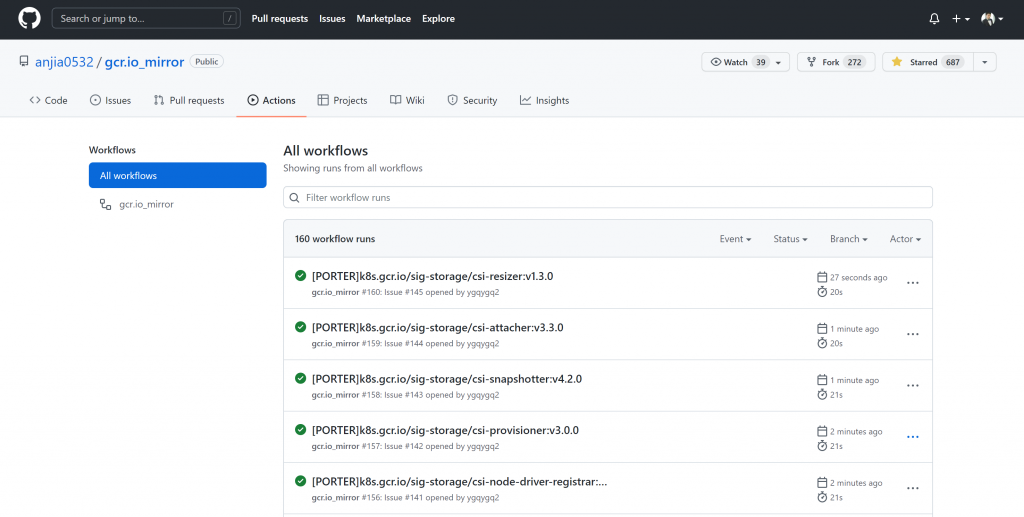Toggle the Starred button

(x=927, y=62)
